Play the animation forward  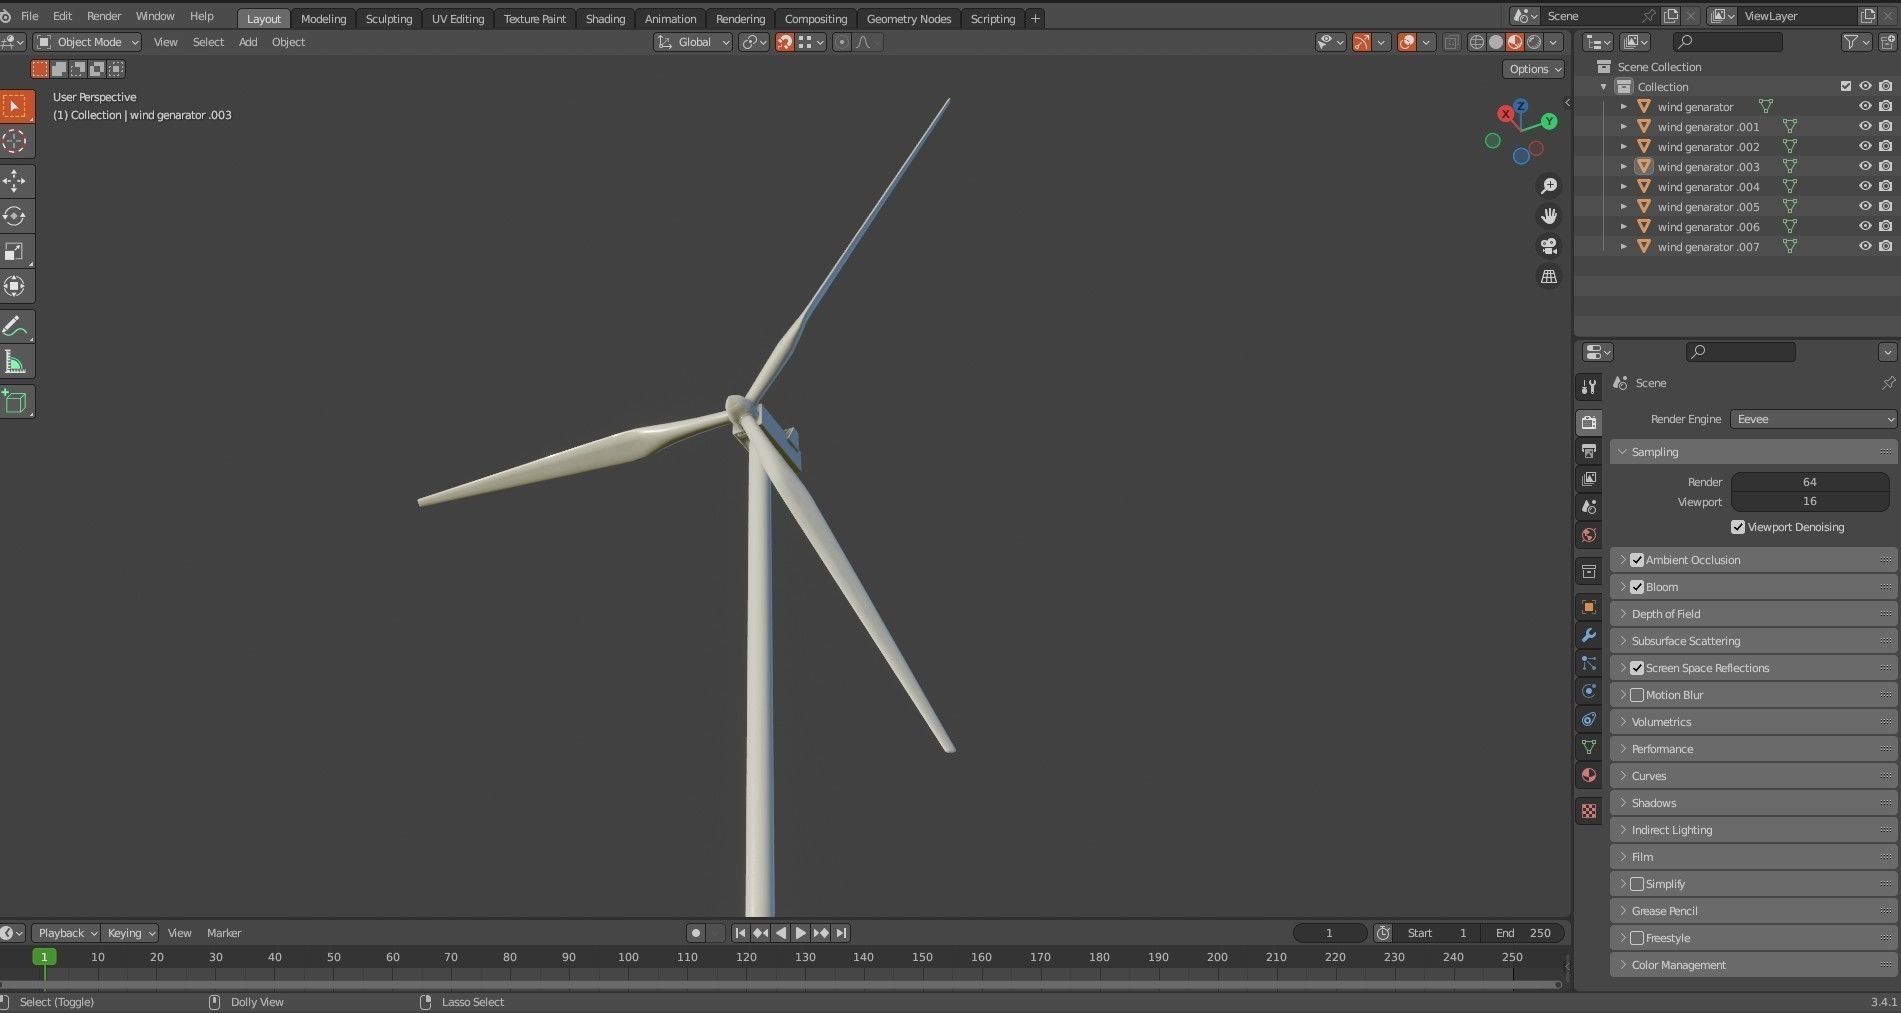point(800,933)
